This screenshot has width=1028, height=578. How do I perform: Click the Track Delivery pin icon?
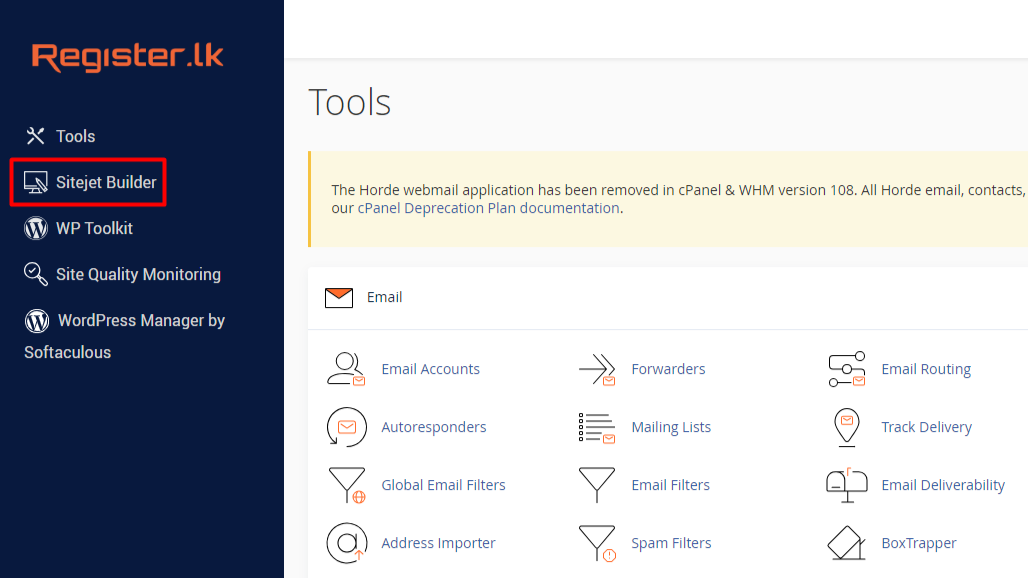pos(847,427)
